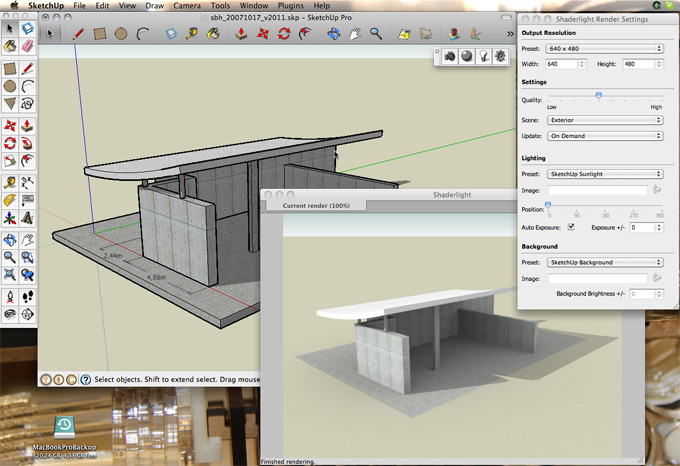Open the Apple menu
Screen dimensions: 680x466
pyautogui.click(x=14, y=6)
